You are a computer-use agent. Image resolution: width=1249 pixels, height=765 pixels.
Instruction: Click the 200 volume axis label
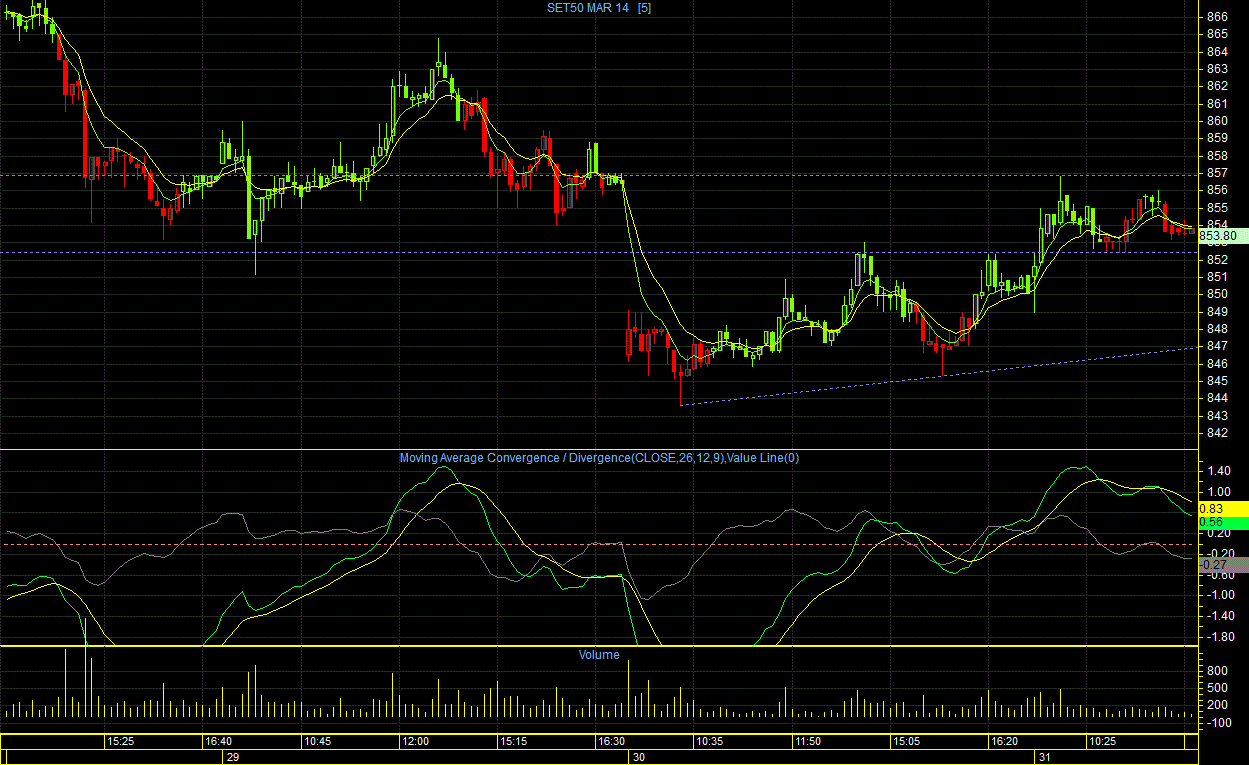click(x=1217, y=705)
